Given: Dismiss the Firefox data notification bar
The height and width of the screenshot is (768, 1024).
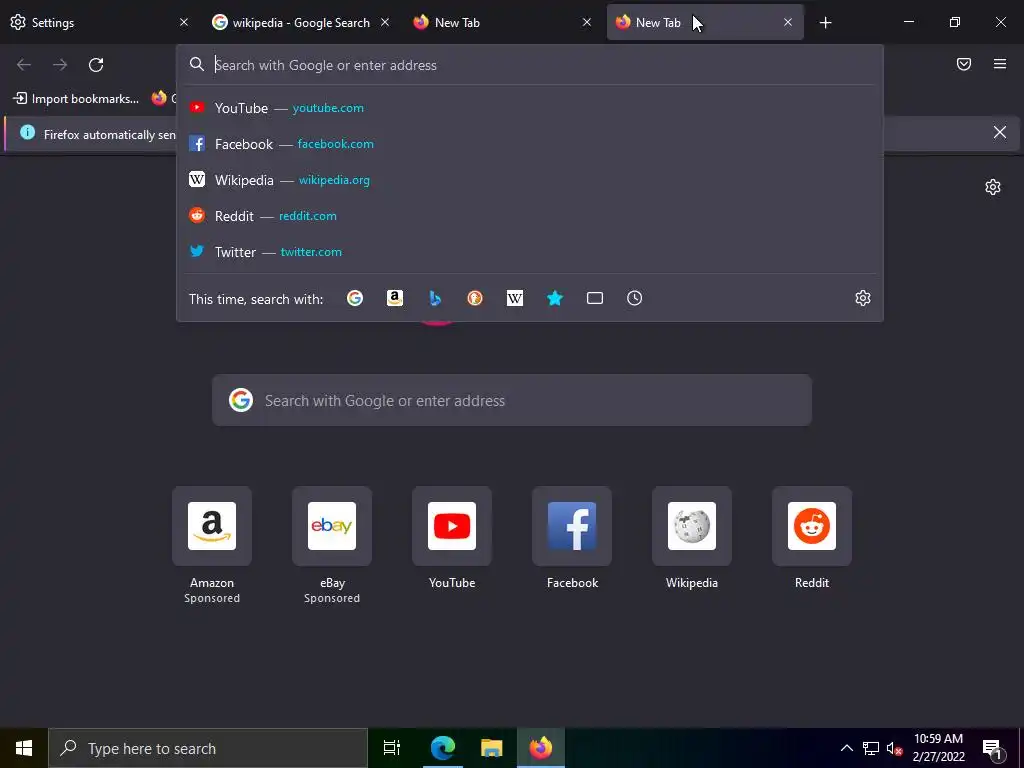Looking at the screenshot, I should [1000, 133].
